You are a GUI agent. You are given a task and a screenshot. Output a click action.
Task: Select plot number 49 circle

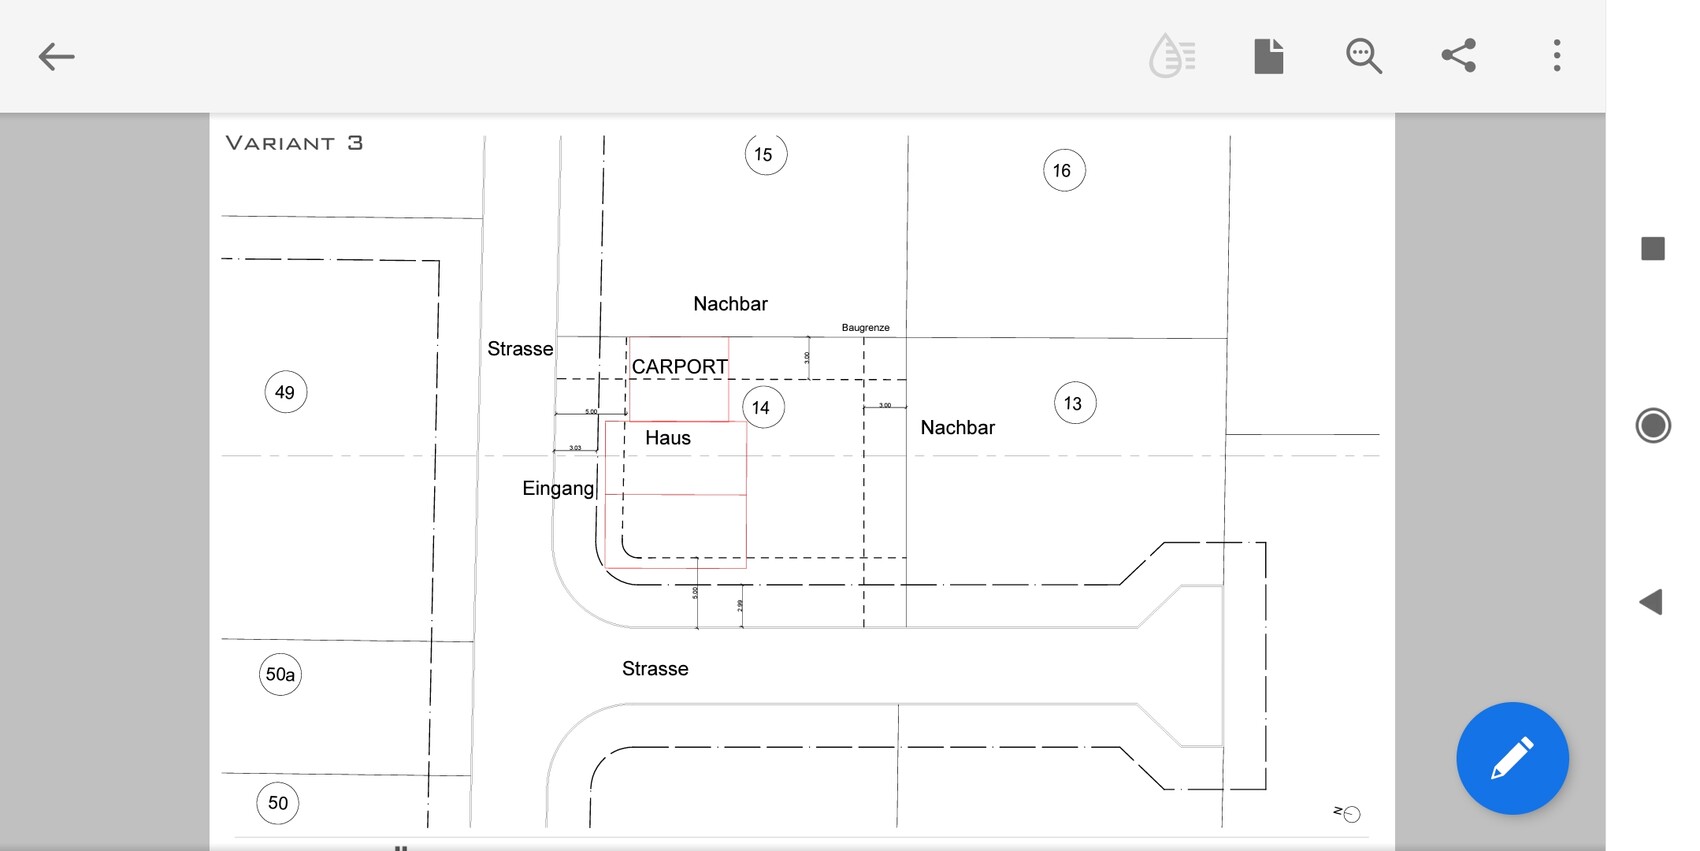(x=285, y=392)
